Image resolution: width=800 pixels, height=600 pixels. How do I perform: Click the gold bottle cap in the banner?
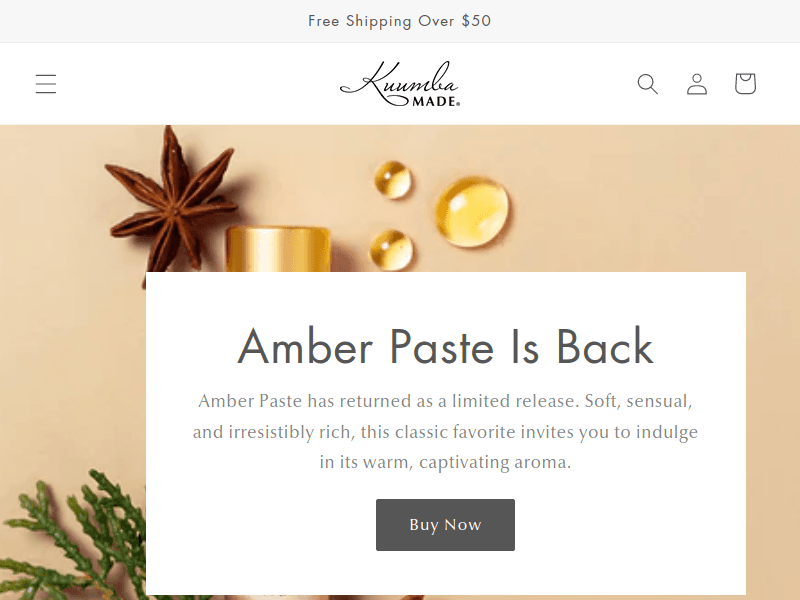coord(278,249)
